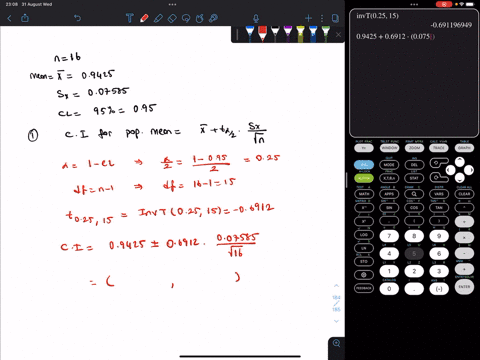The width and height of the screenshot is (480, 360).
Task: Open calculator settings gear key
Action: tap(364, 275)
